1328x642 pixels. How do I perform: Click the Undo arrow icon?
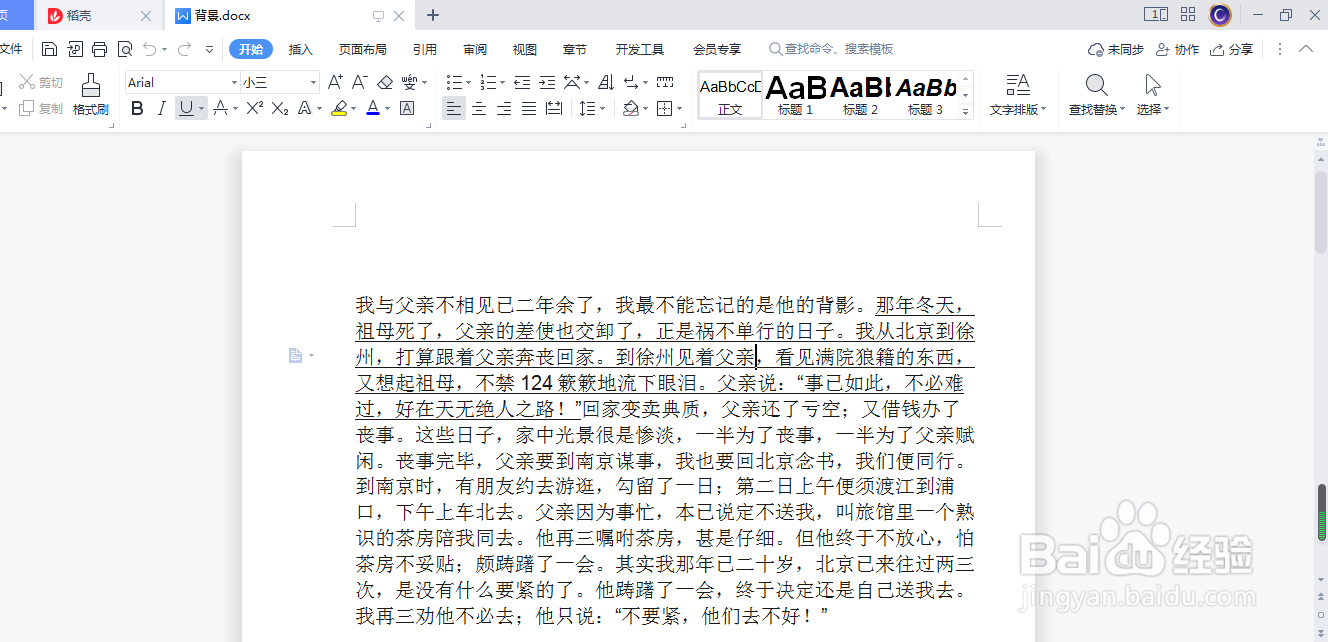pyautogui.click(x=149, y=49)
